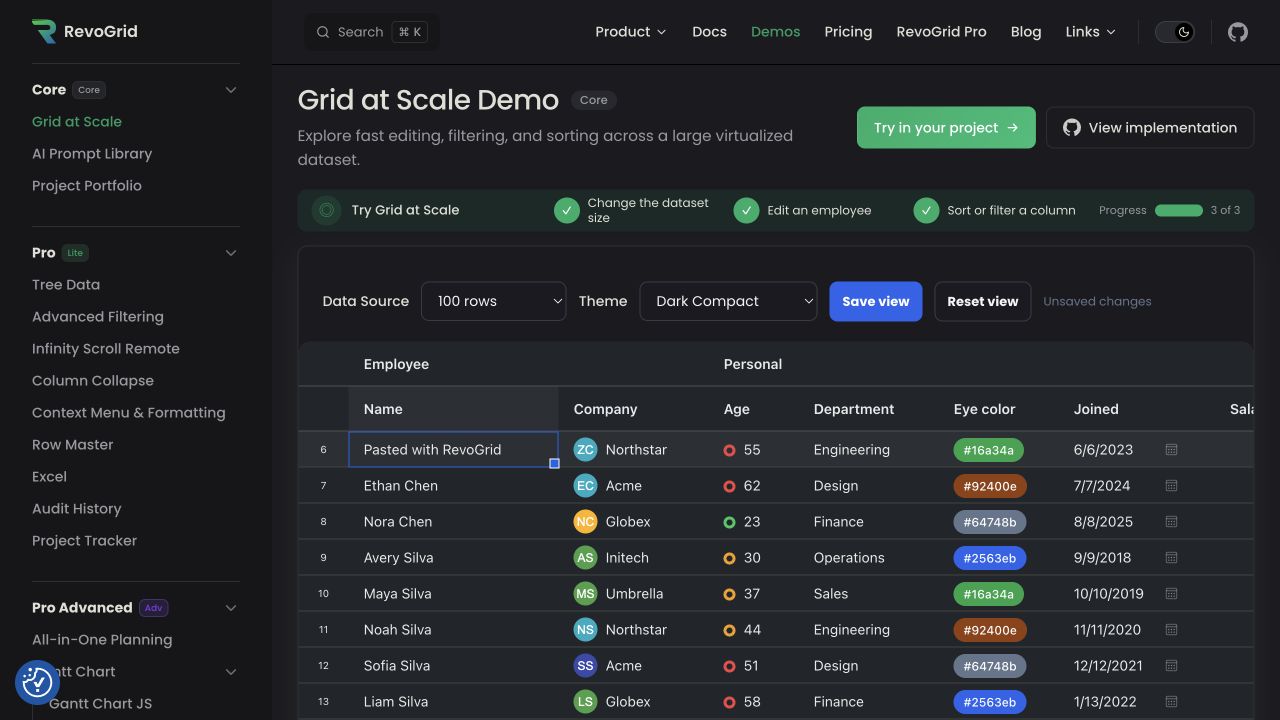Image resolution: width=1280 pixels, height=720 pixels.
Task: Click the NC avatar next to Globex
Action: (x=585, y=522)
